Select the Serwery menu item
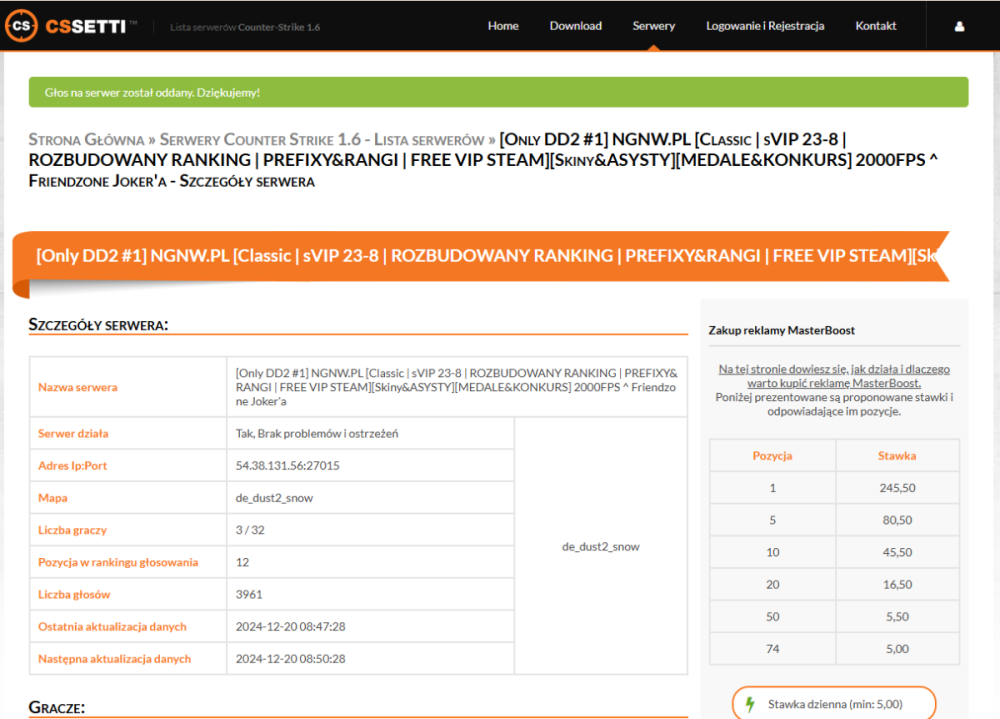This screenshot has height=719, width=1000. (653, 26)
